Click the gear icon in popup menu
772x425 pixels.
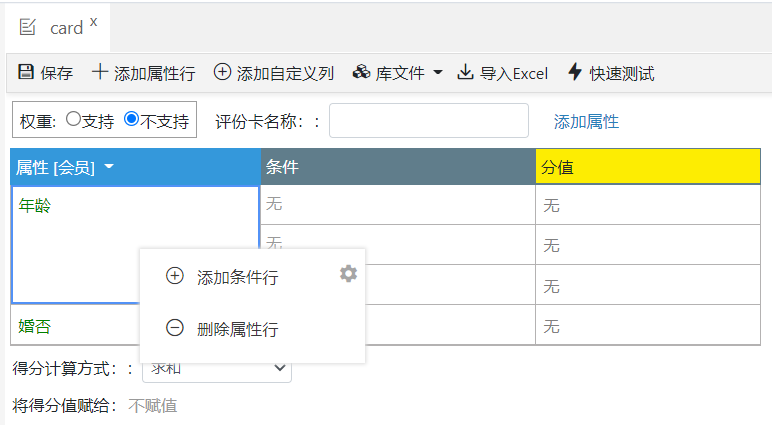click(x=348, y=273)
